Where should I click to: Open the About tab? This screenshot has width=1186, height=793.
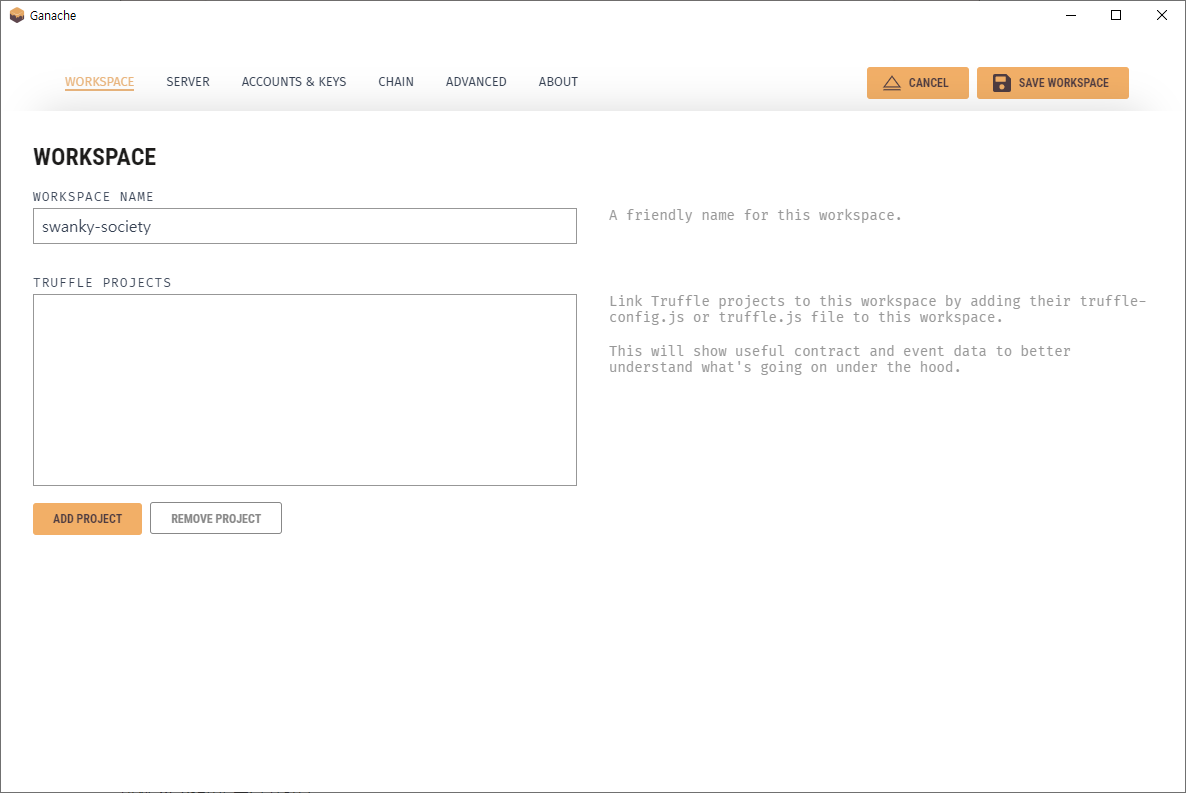pos(558,82)
